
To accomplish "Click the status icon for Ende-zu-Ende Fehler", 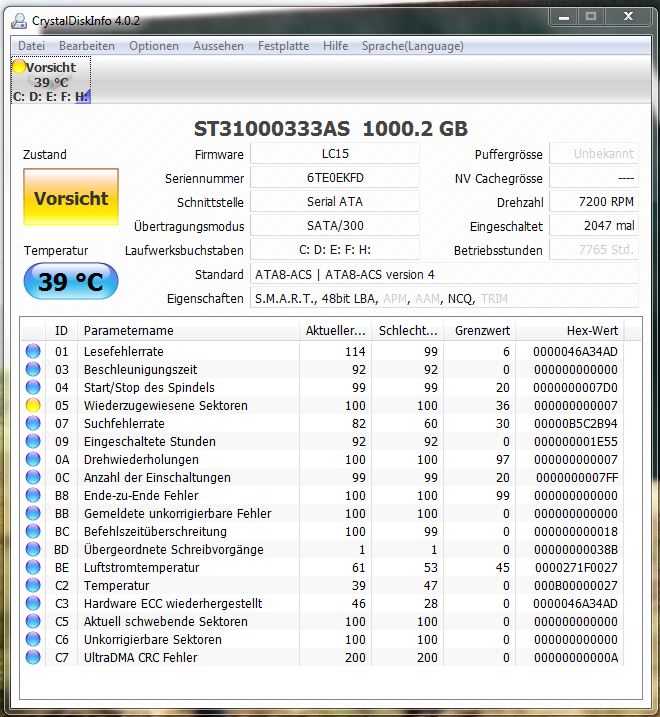I will click(x=33, y=495).
